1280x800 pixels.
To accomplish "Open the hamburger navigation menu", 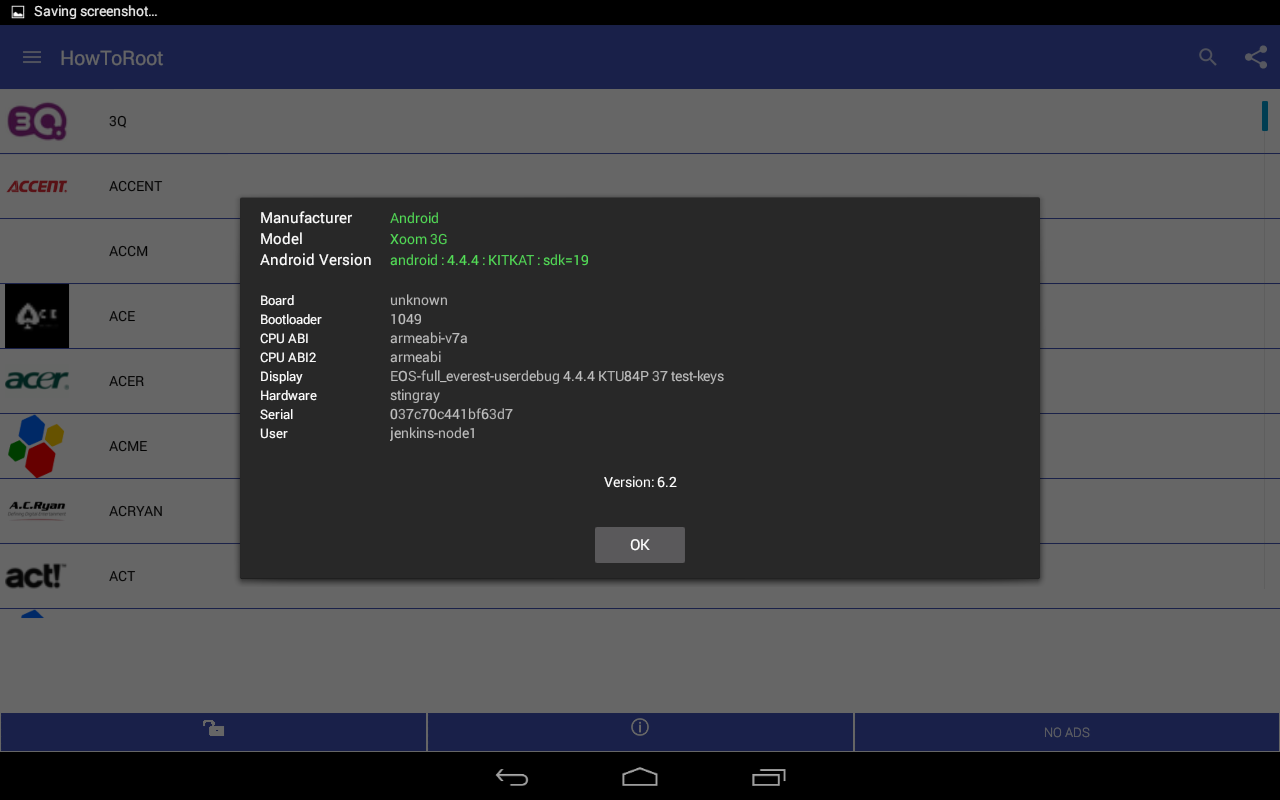I will pyautogui.click(x=32, y=58).
